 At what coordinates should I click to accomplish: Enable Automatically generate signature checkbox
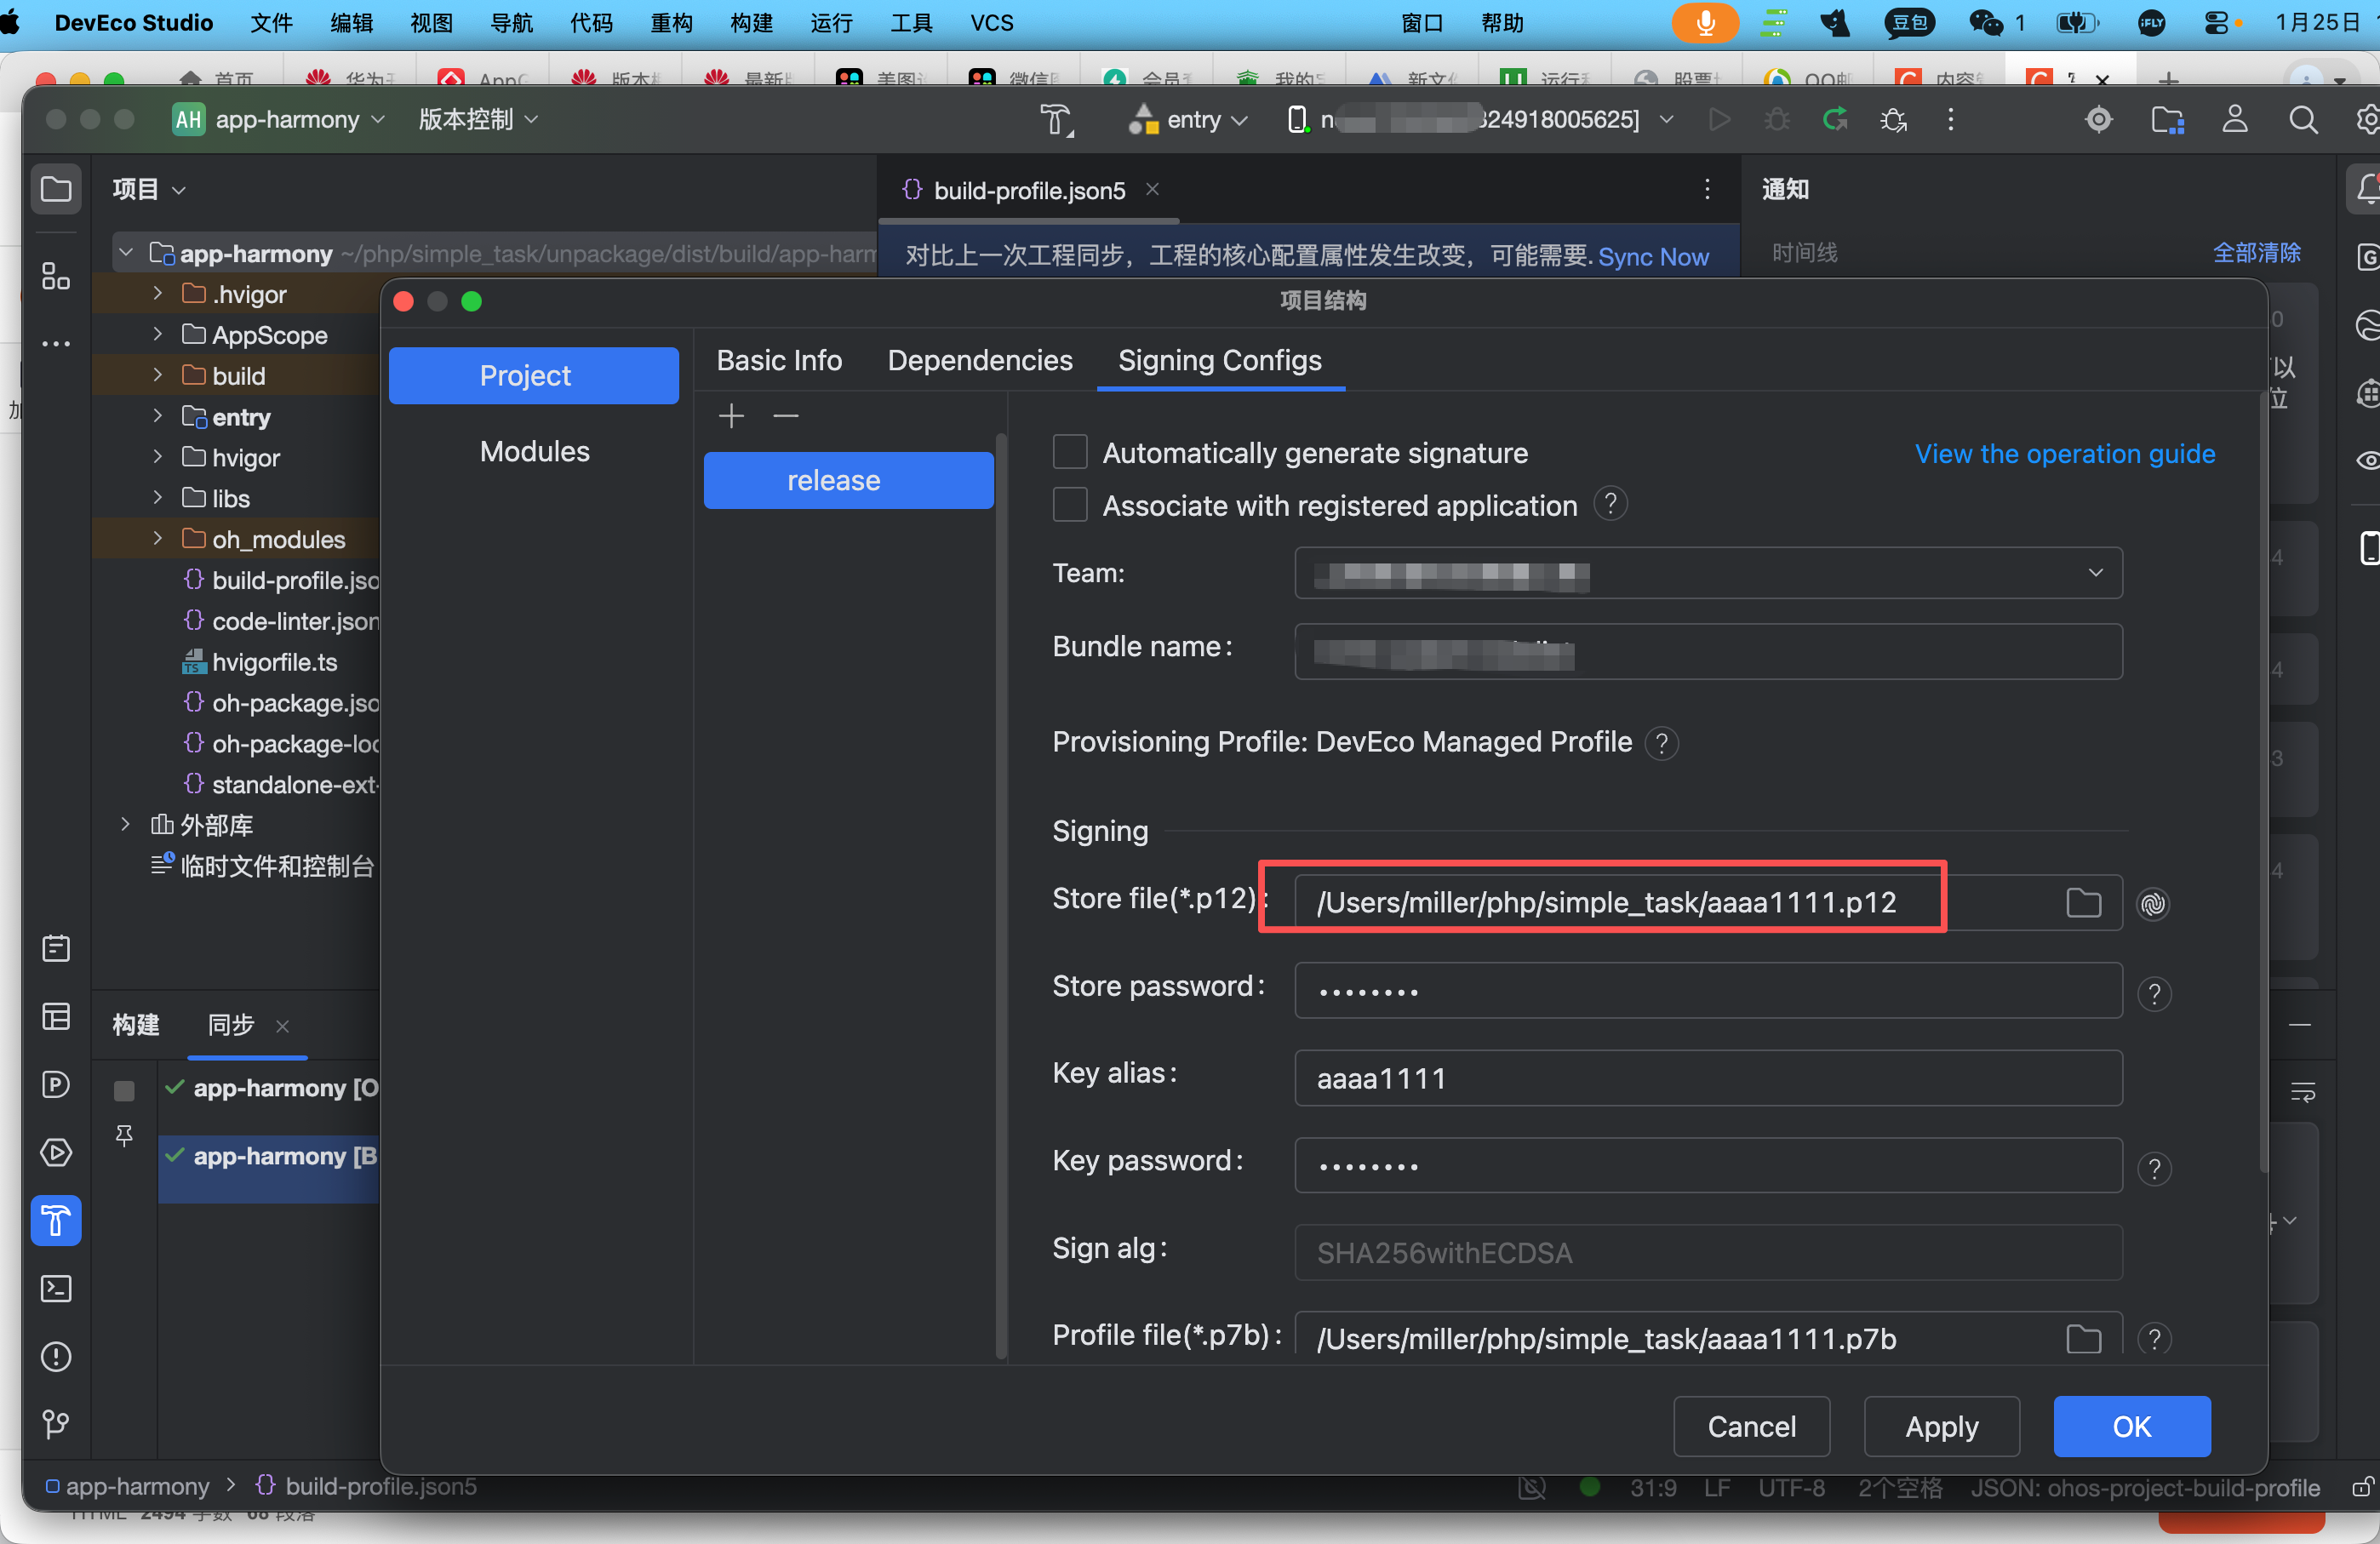point(1070,452)
